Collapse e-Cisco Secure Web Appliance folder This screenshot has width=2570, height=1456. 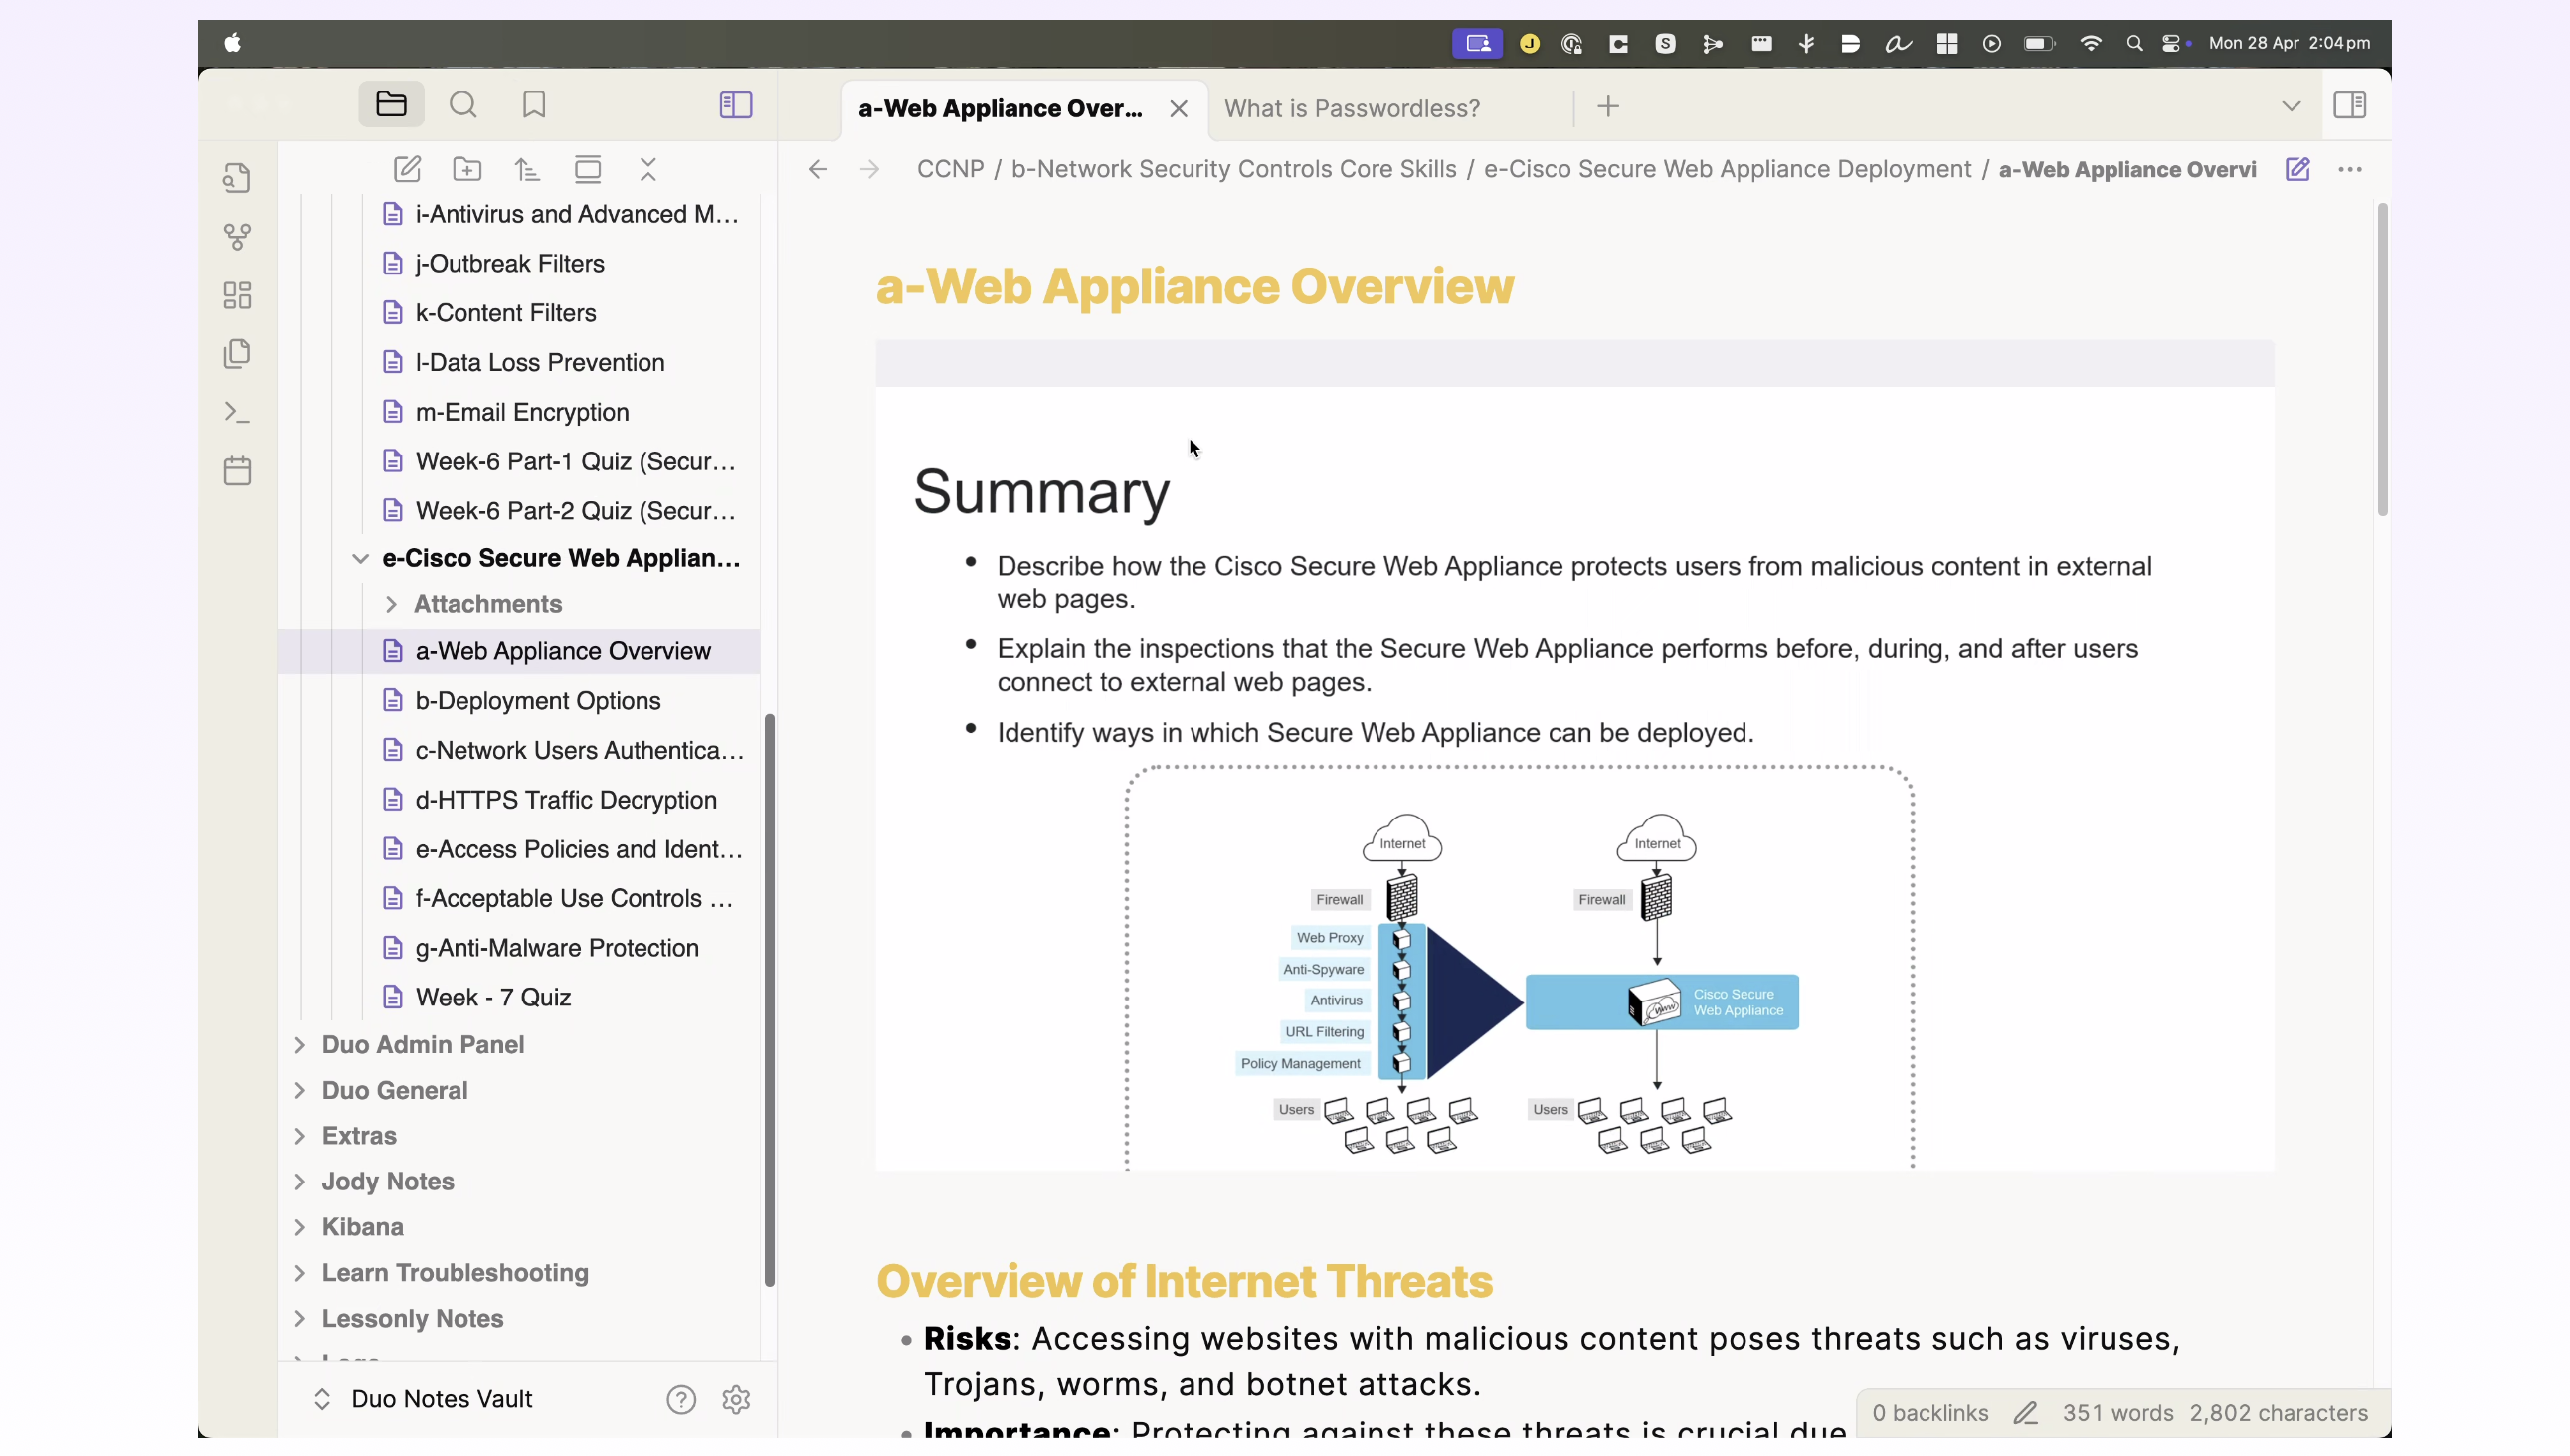click(360, 559)
